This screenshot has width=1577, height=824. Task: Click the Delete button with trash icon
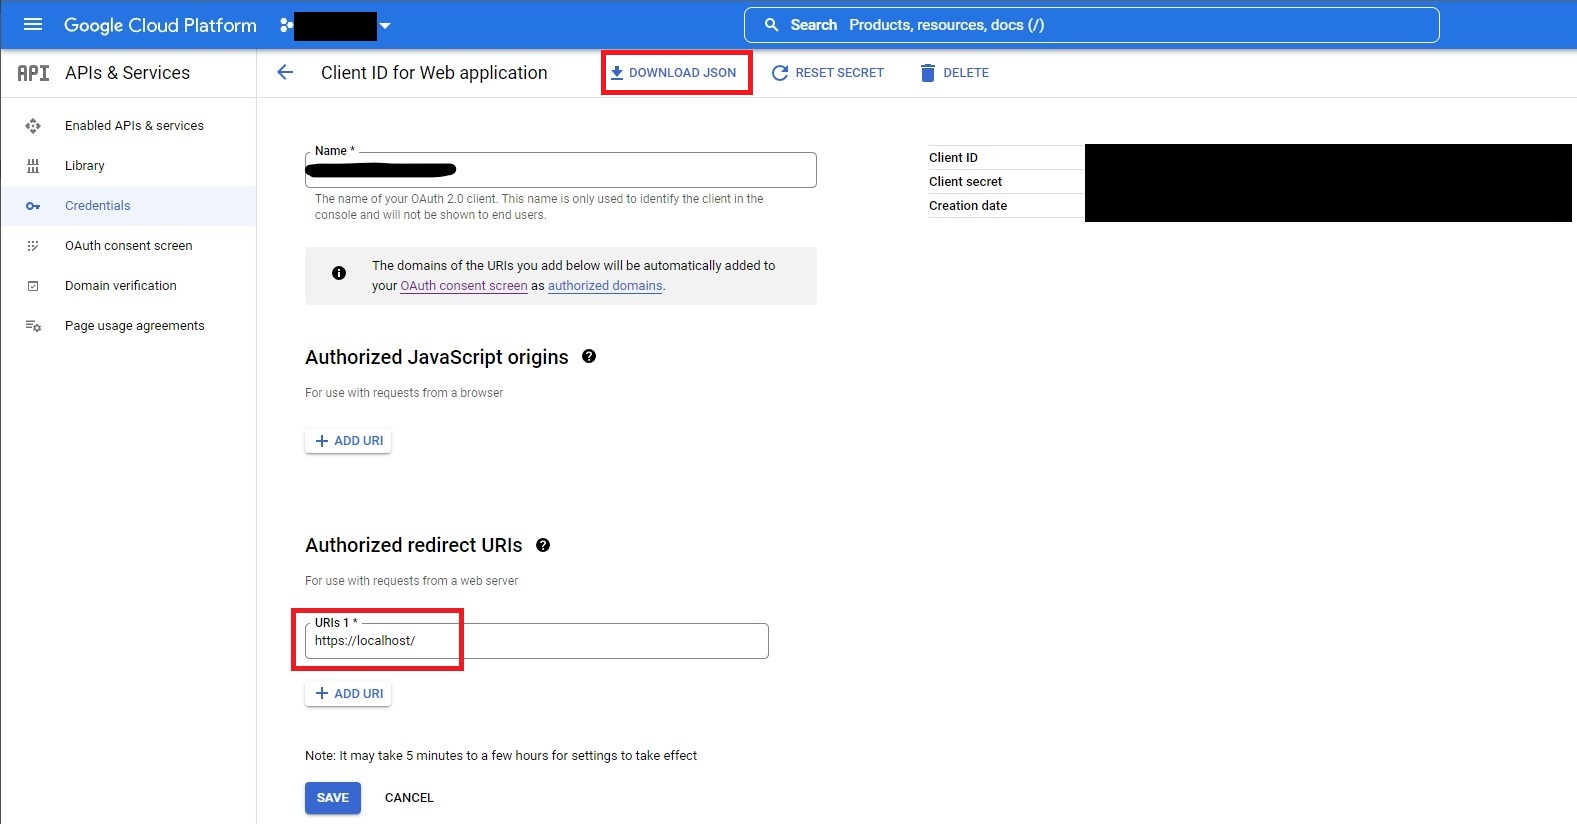coord(955,73)
